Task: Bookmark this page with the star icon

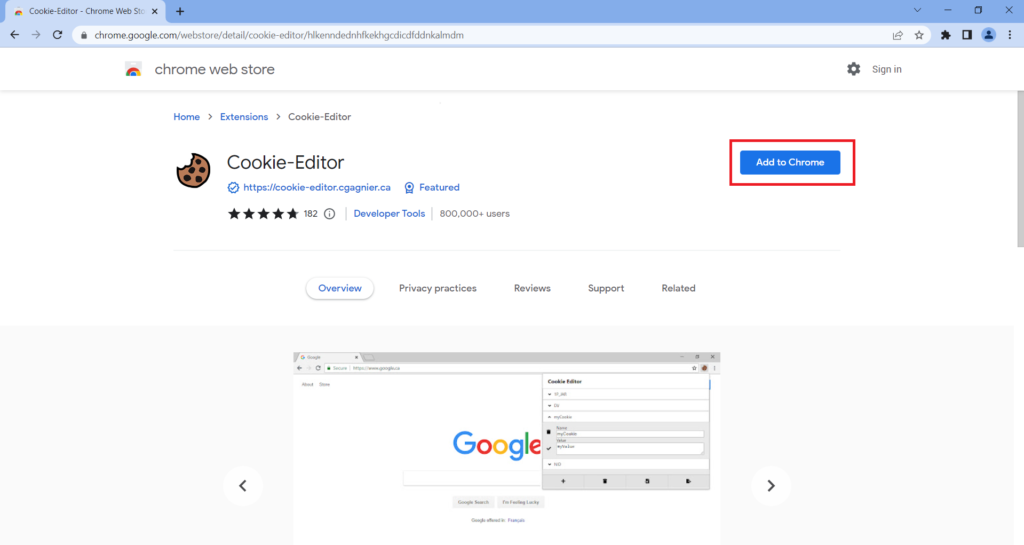Action: [919, 34]
